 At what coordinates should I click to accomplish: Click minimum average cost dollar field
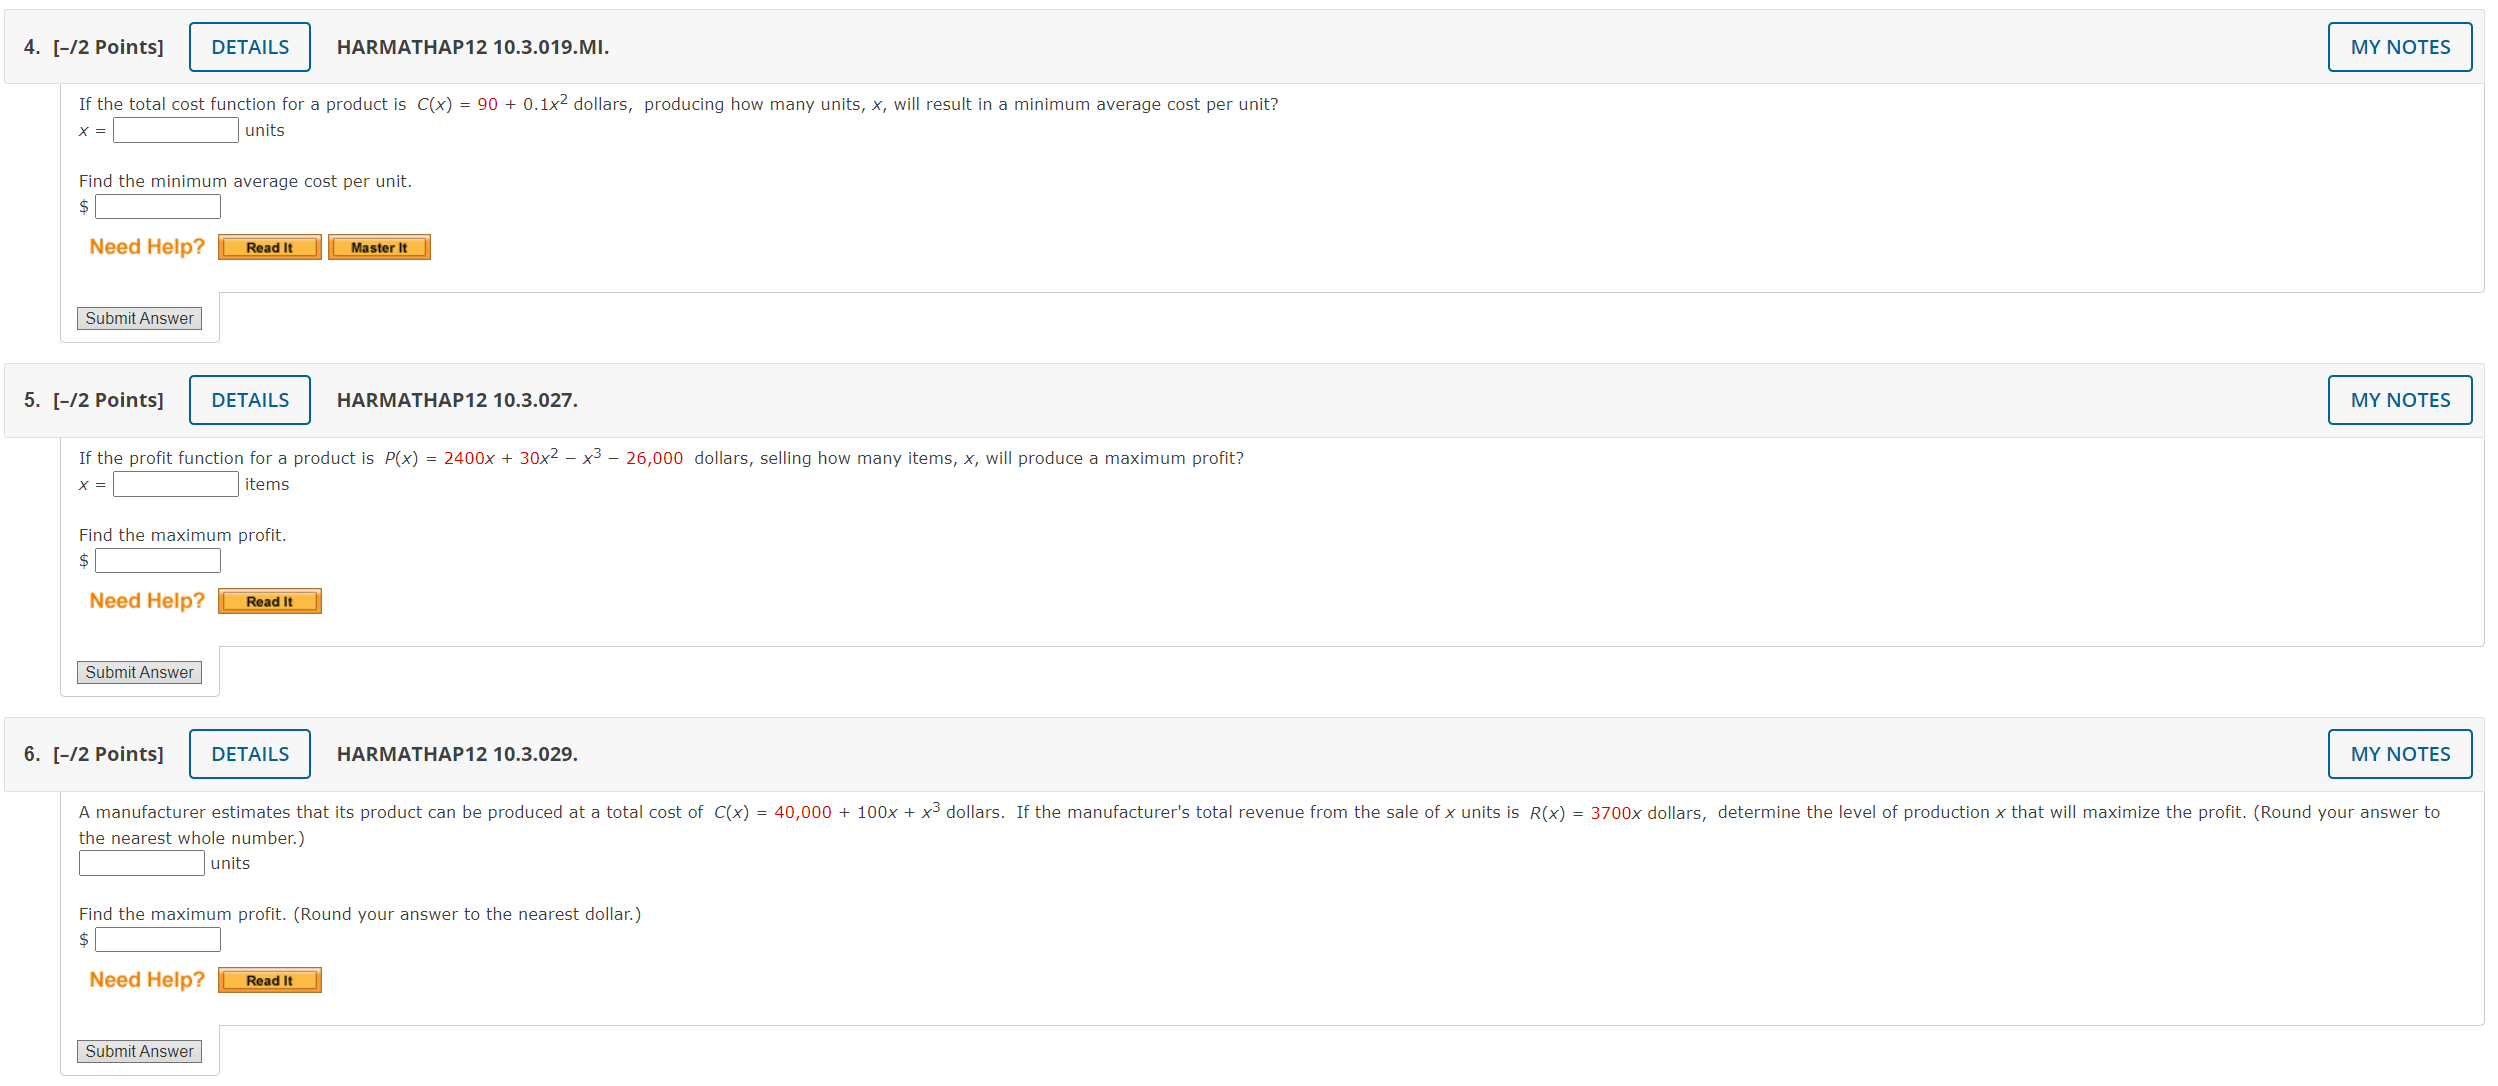[x=157, y=207]
